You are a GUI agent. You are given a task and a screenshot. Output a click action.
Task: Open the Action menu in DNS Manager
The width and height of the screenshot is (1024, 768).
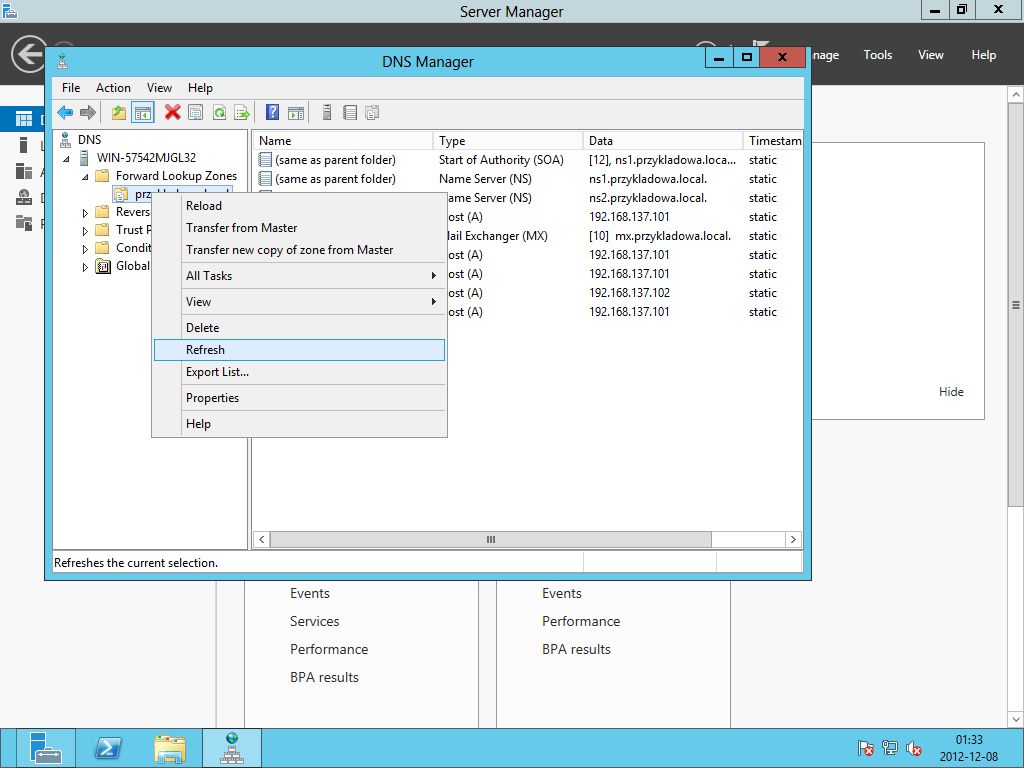[x=113, y=88]
